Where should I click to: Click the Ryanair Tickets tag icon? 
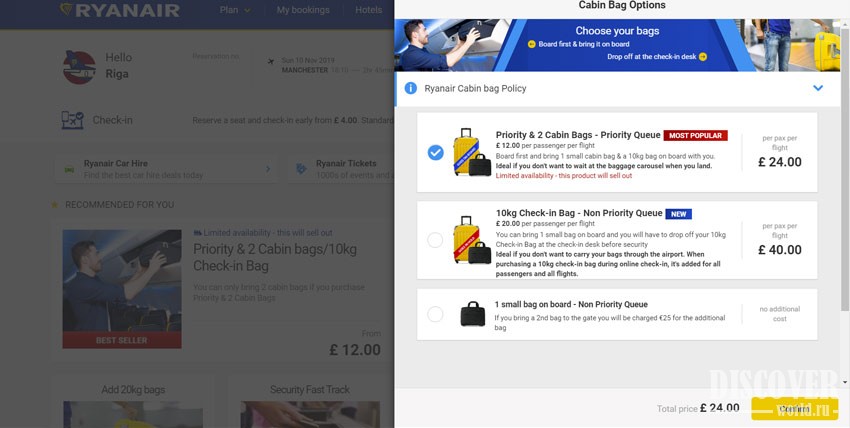[x=301, y=169]
